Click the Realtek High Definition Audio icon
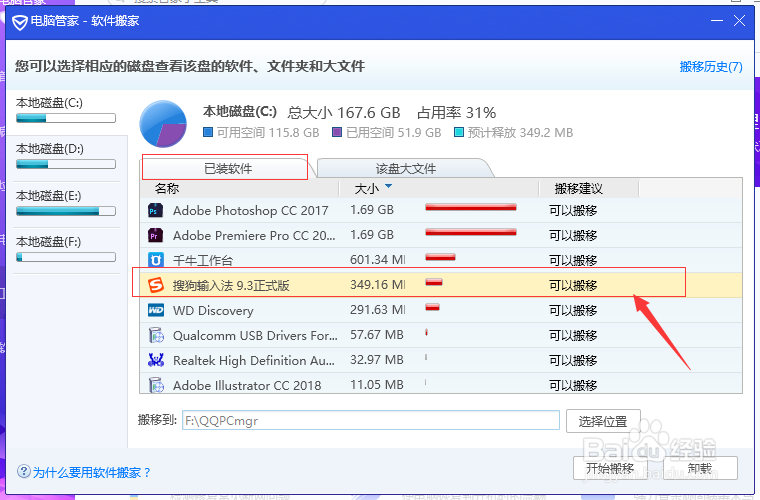The width and height of the screenshot is (760, 500). [156, 360]
